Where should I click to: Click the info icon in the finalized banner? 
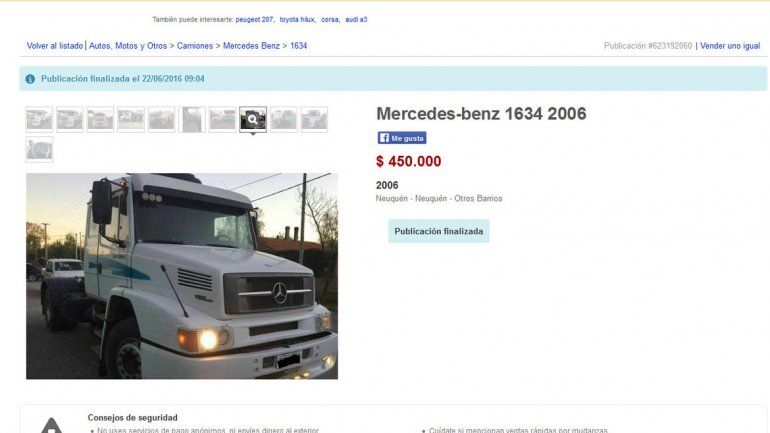[x=30, y=79]
